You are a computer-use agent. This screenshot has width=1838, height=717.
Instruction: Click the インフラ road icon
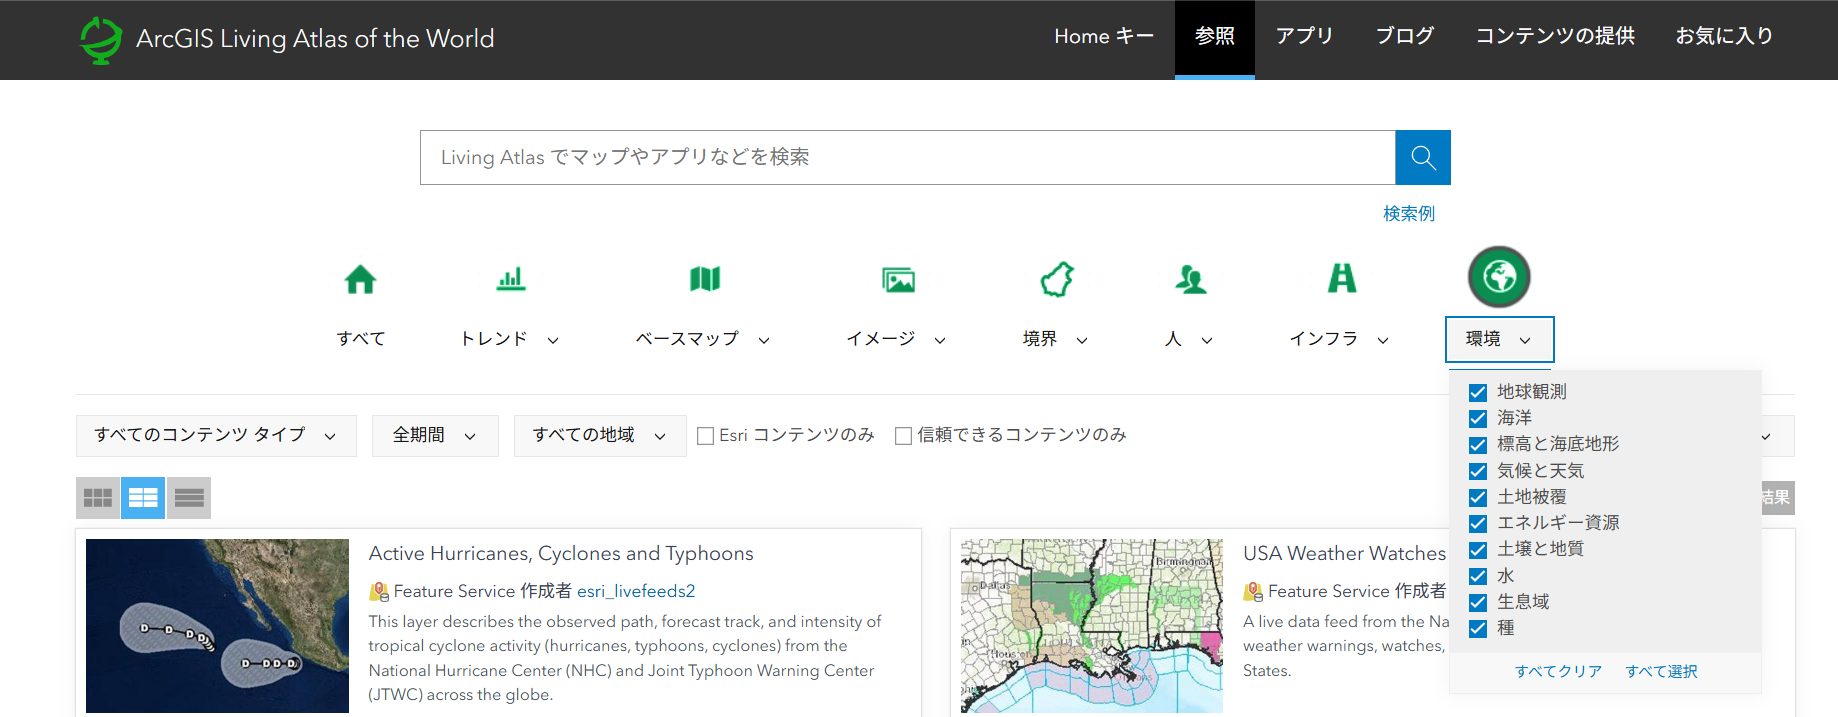[x=1341, y=278]
